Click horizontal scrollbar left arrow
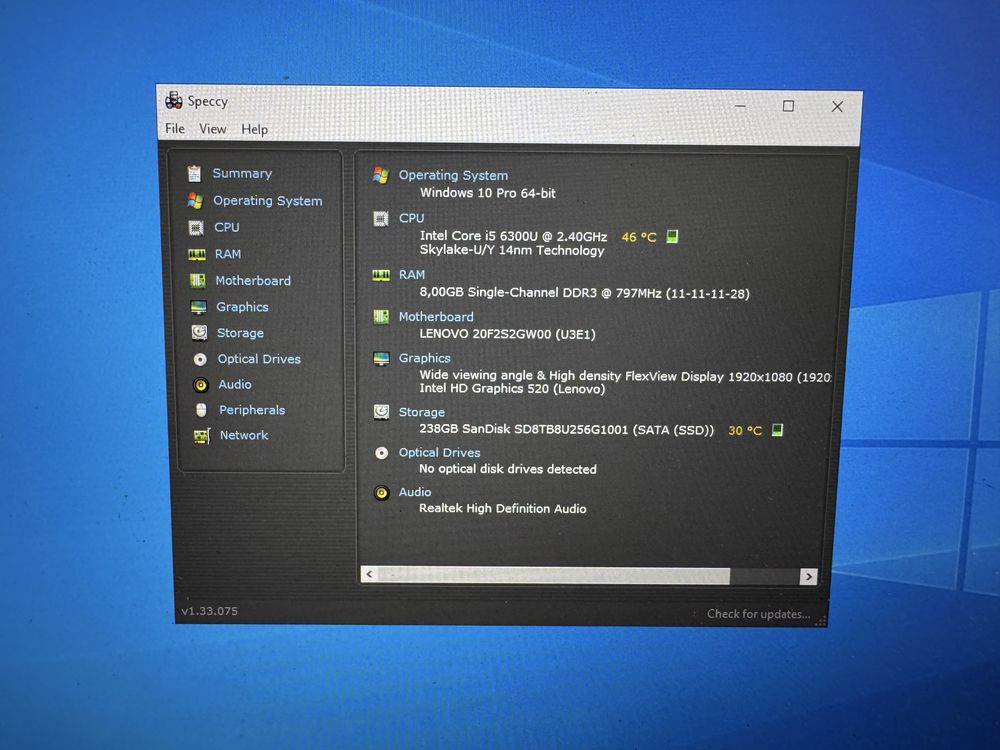 (369, 575)
